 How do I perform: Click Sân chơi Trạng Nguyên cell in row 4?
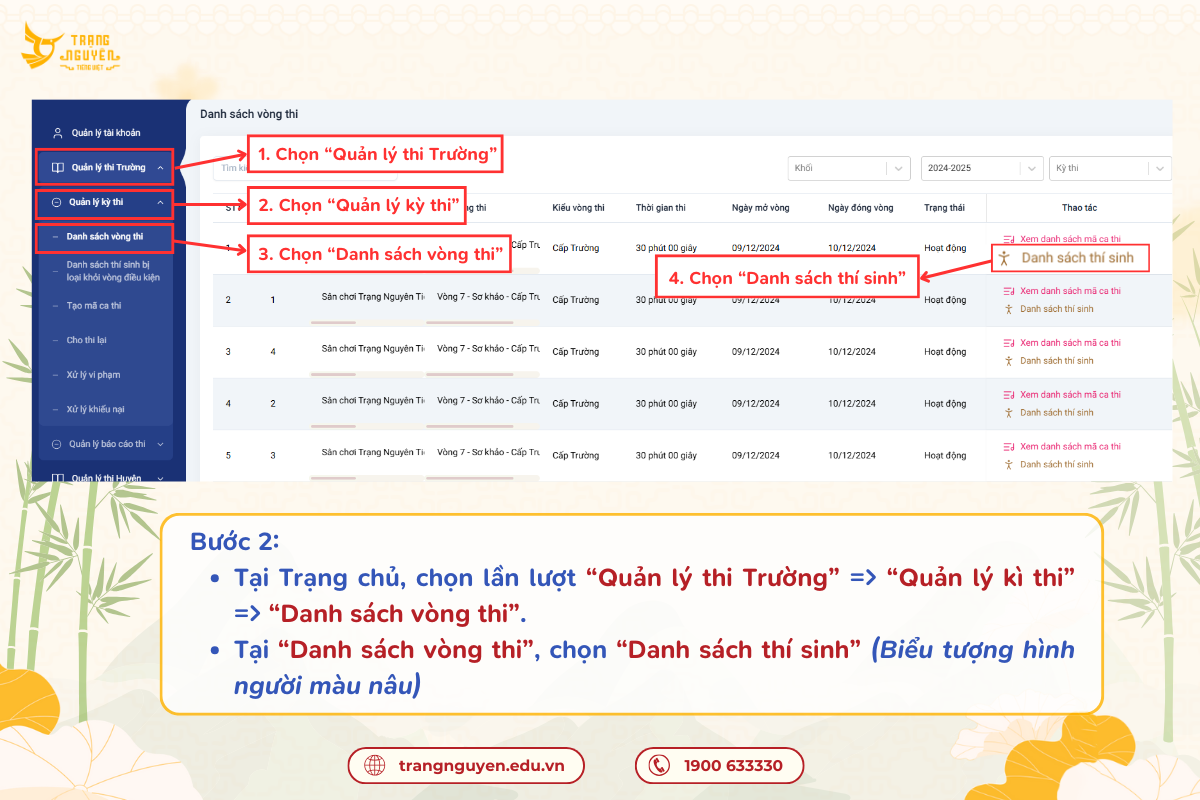373,401
